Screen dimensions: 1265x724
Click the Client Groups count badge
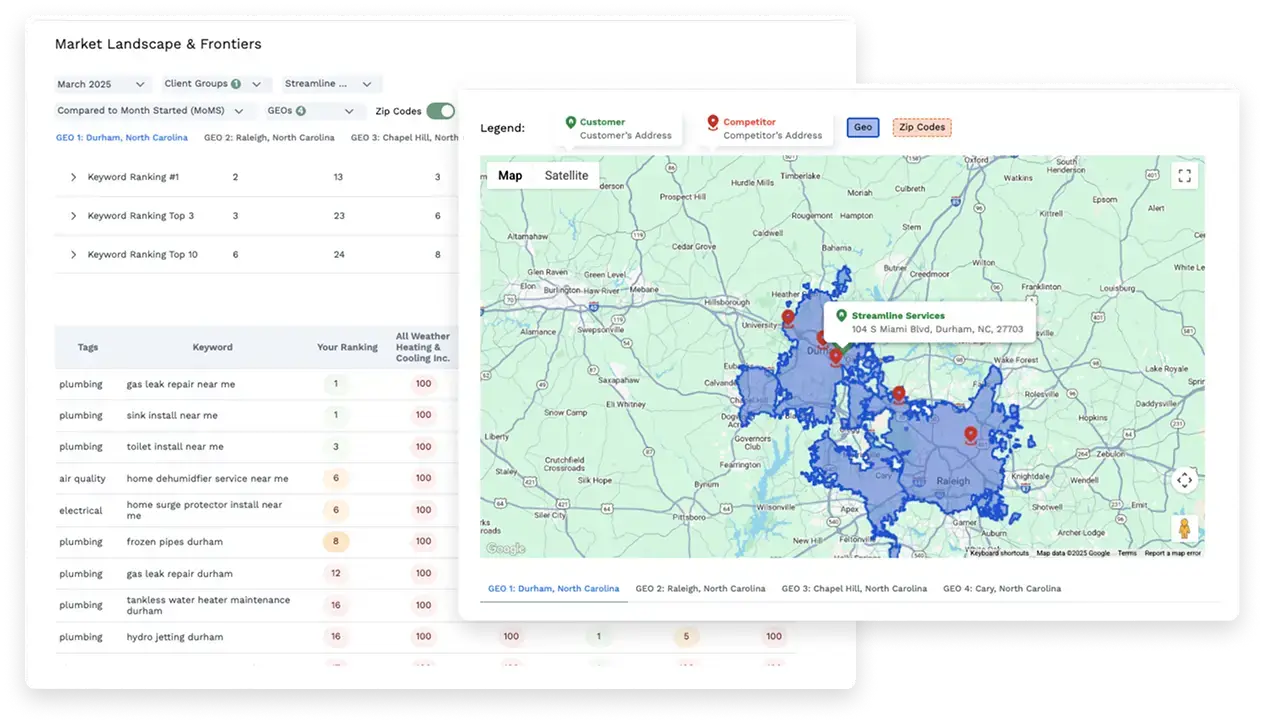point(236,85)
